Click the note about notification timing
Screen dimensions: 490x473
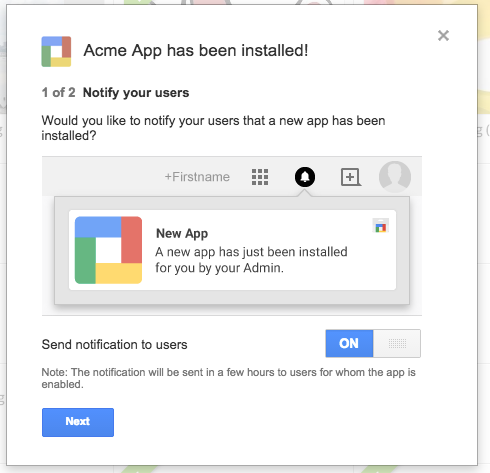(228, 378)
